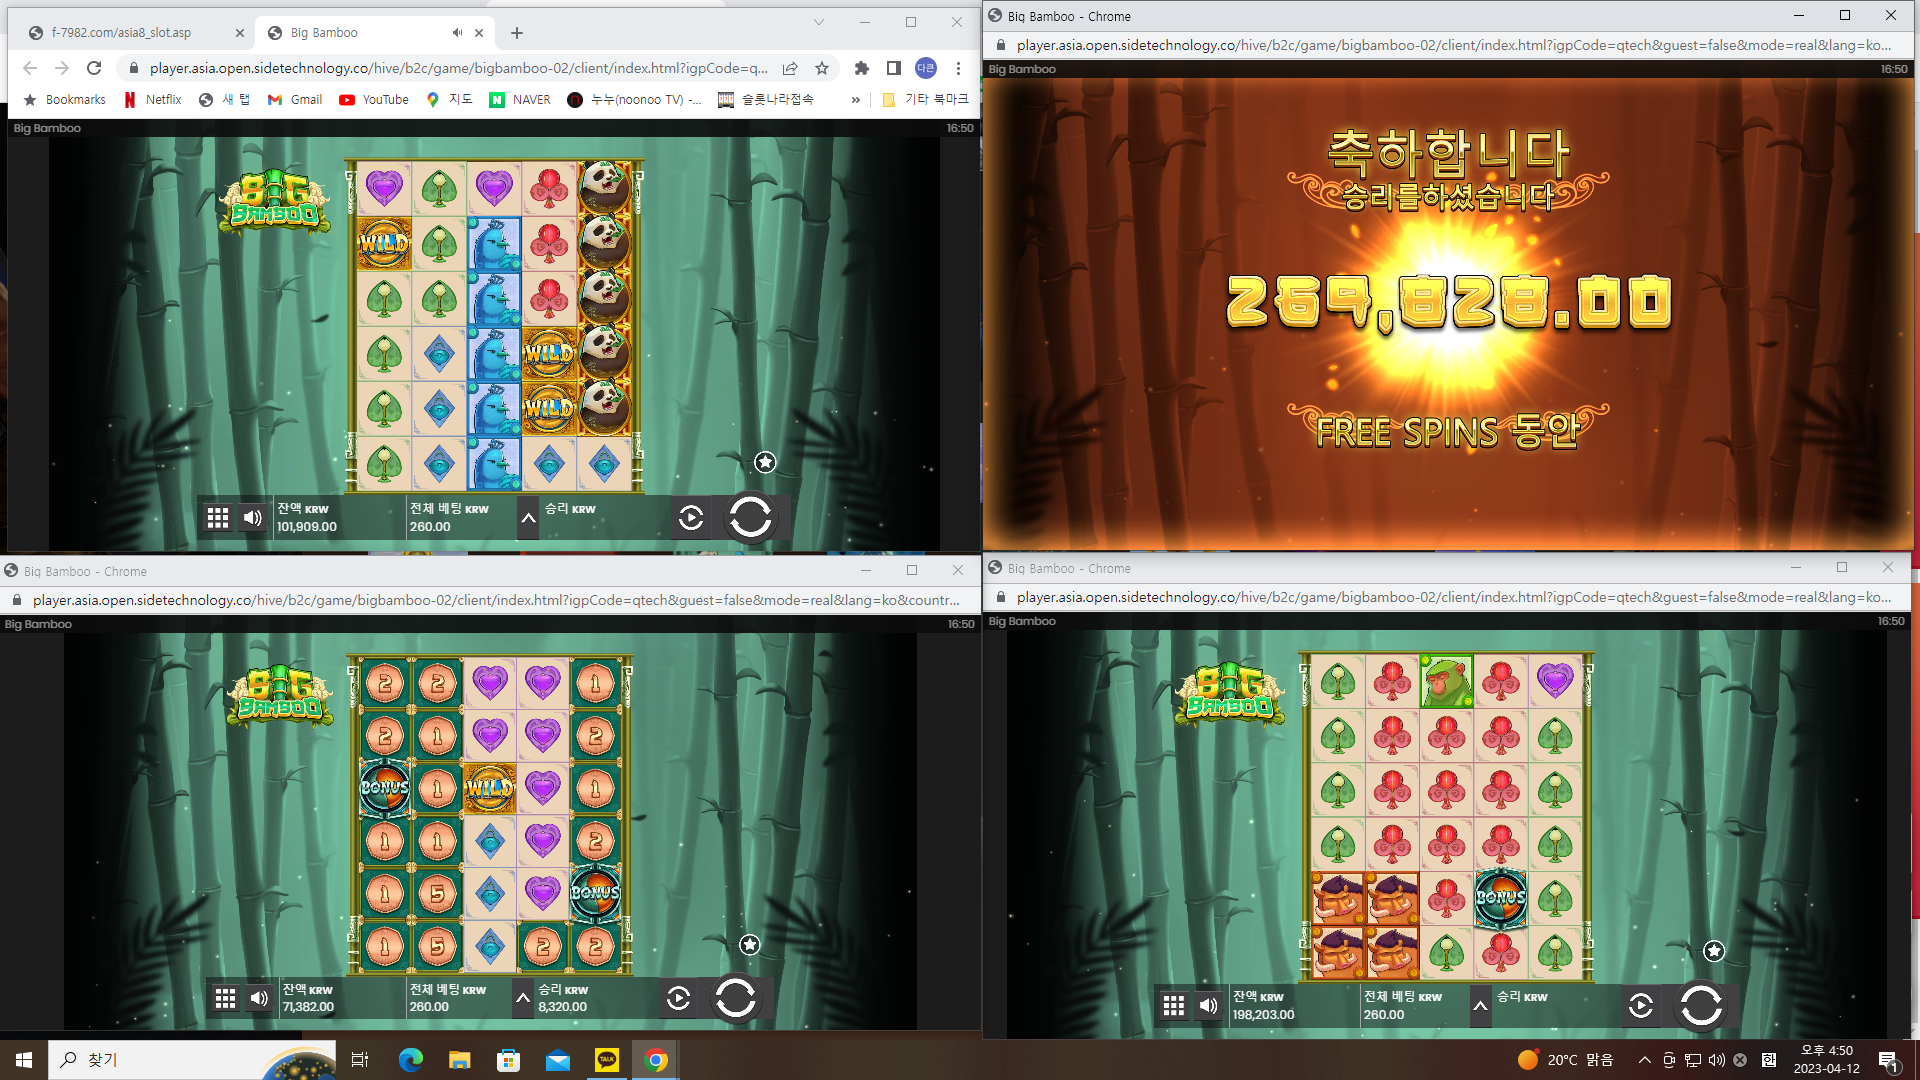Show more bookmarks with the overflow chevron
1920x1080 pixels.
[x=855, y=99]
